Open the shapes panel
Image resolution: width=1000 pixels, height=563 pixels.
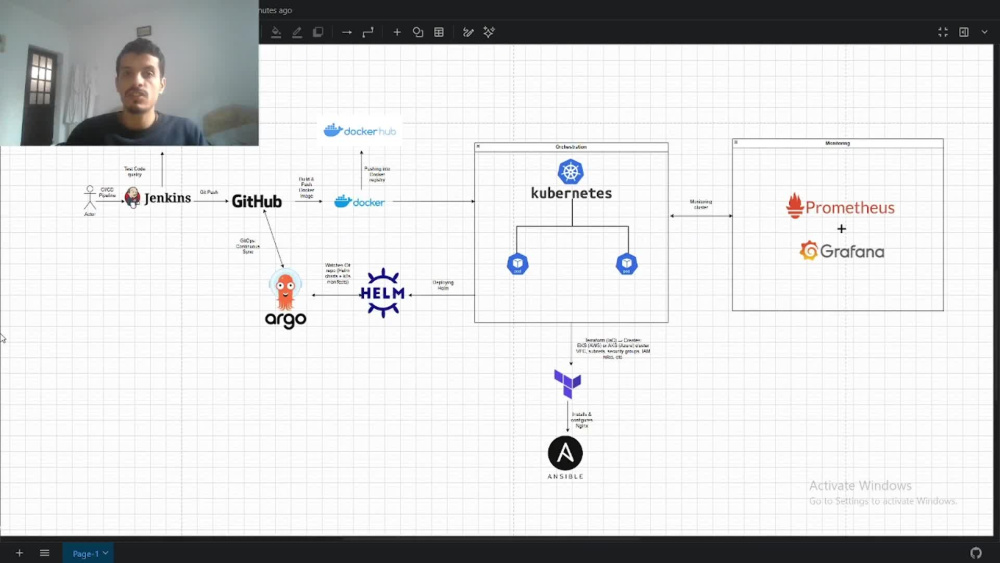[x=418, y=32]
